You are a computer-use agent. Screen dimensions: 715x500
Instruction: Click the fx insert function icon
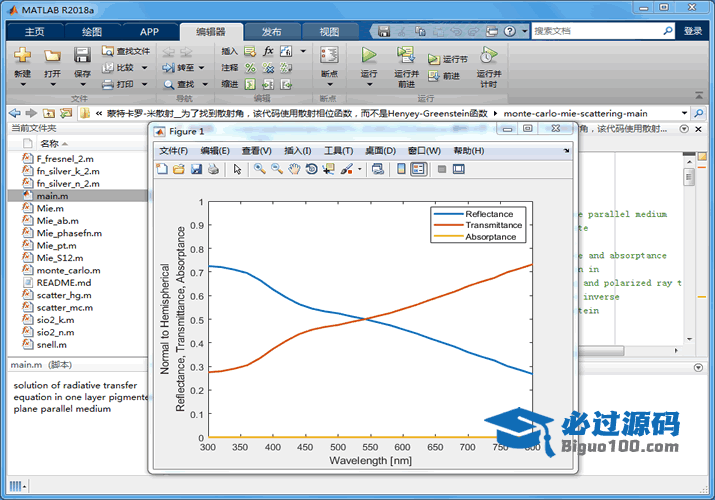point(268,51)
